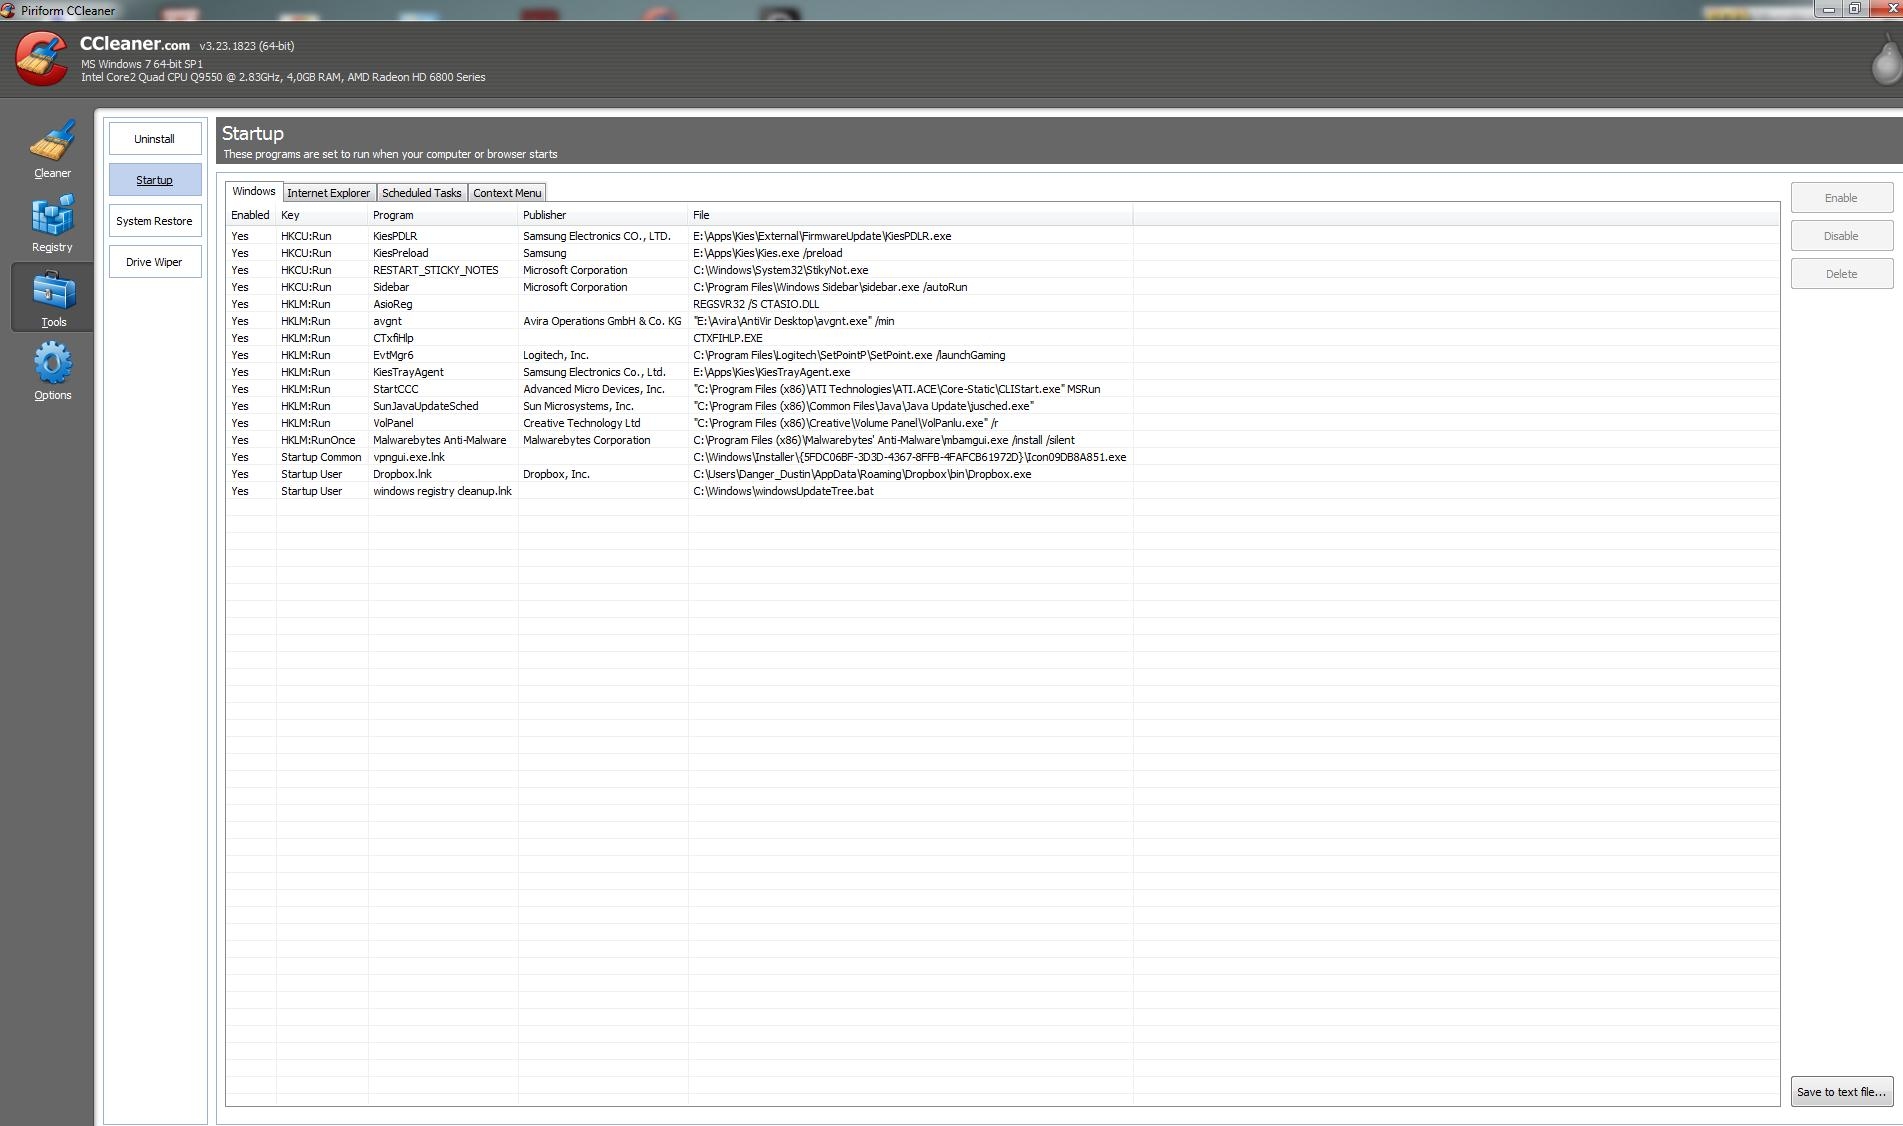Click Creative Technology Ltd publisher cell
Viewport: 1903px width, 1126px height.
click(x=581, y=423)
